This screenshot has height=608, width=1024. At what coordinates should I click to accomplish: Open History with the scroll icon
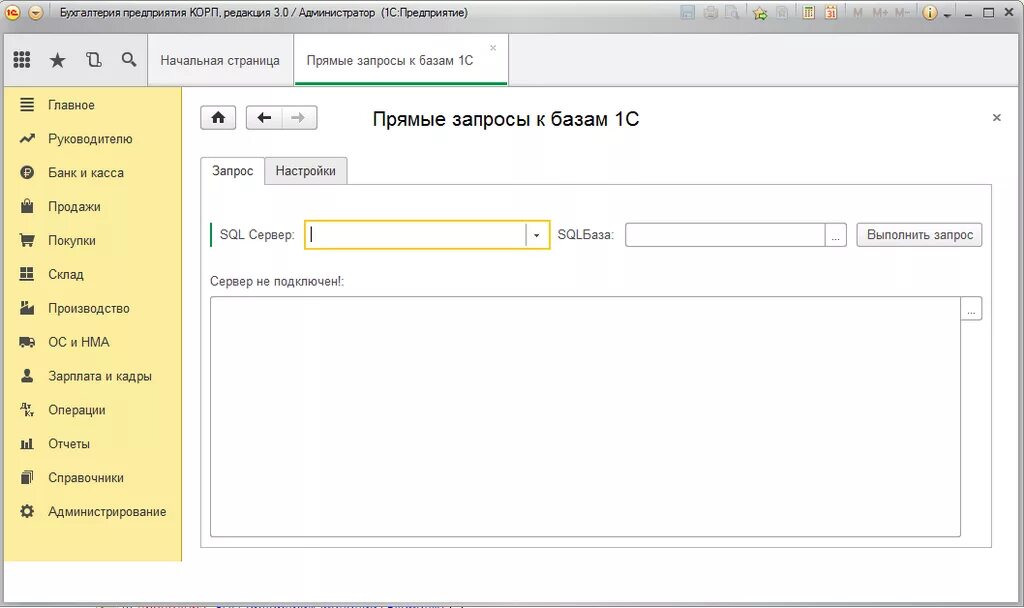pos(93,59)
